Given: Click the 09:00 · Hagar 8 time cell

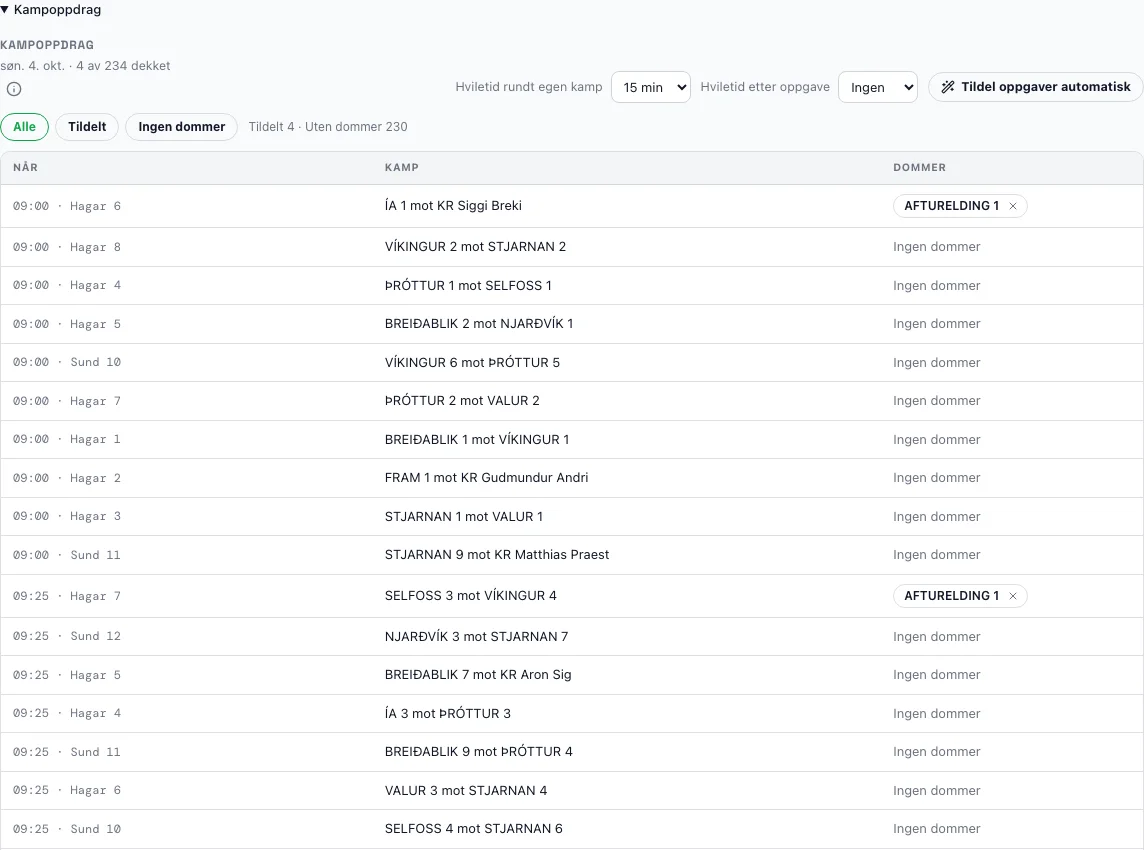Looking at the screenshot, I should pos(67,247).
